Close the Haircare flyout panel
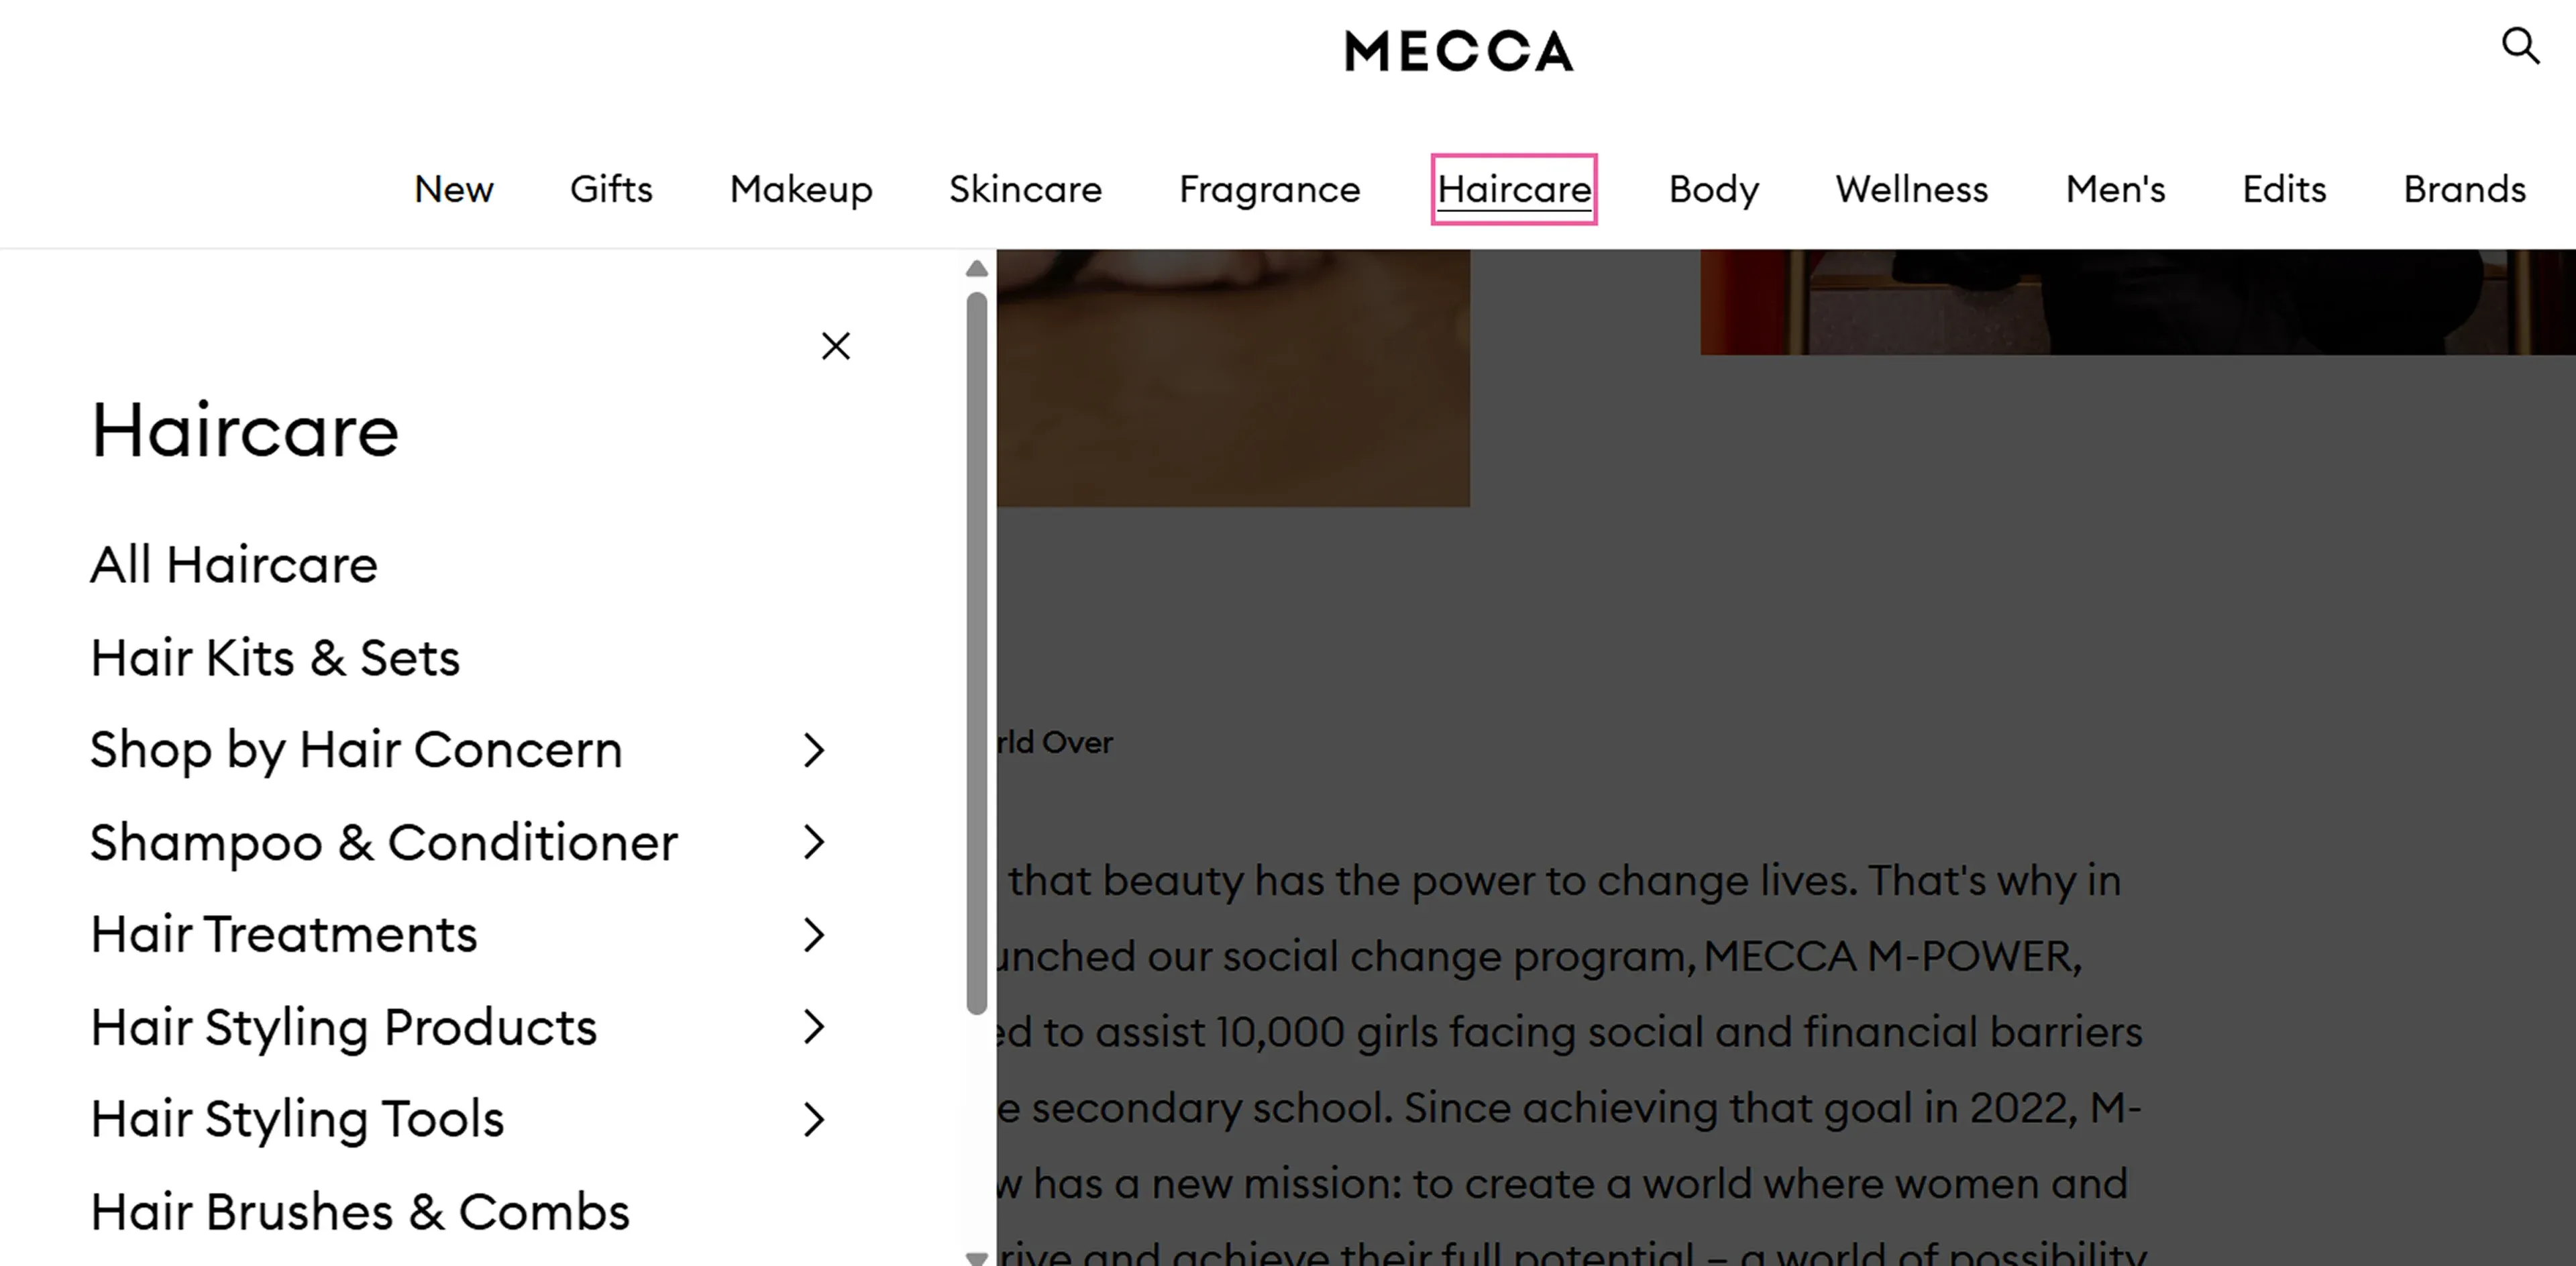The image size is (2576, 1266). click(x=836, y=345)
